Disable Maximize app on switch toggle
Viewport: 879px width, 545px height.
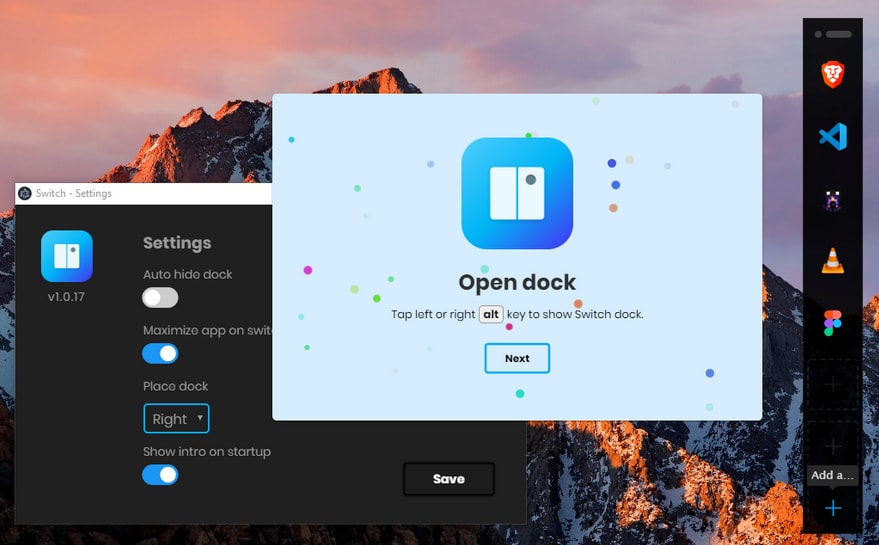(160, 354)
